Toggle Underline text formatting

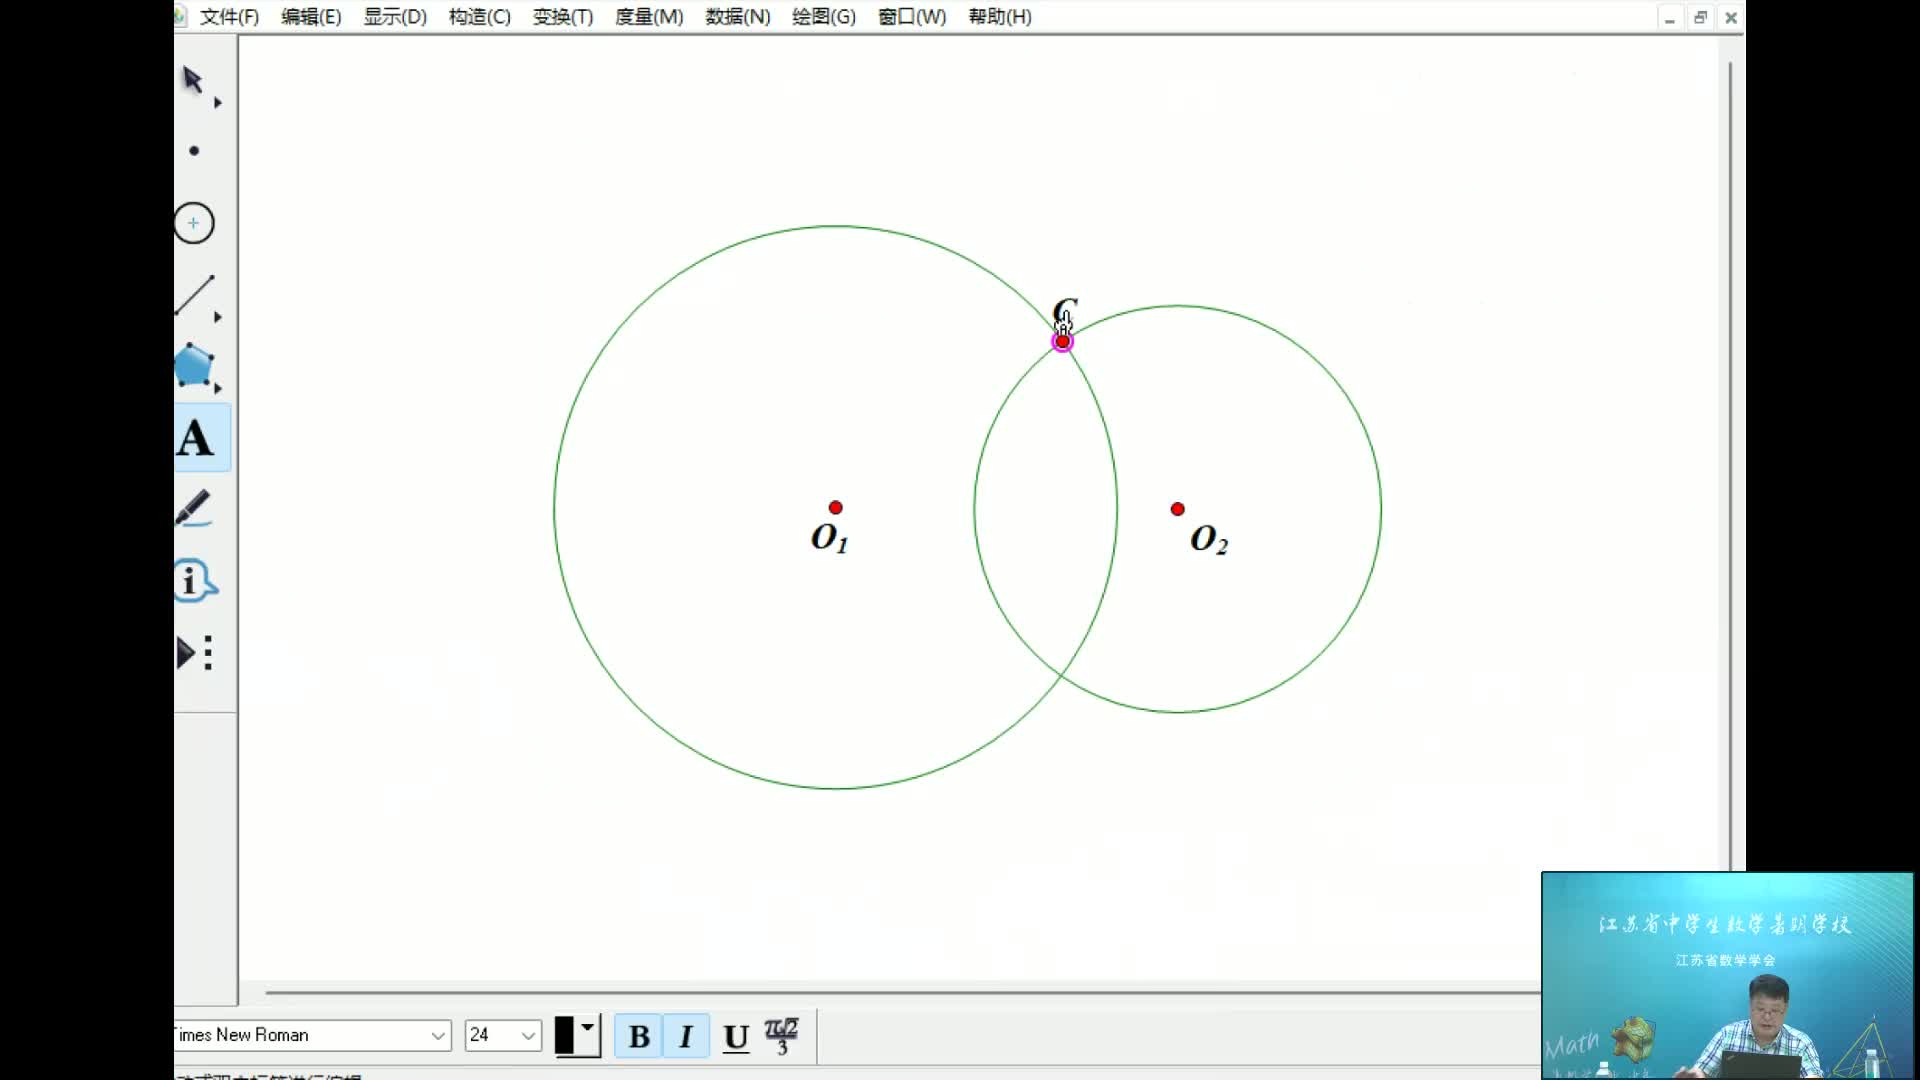click(735, 1037)
